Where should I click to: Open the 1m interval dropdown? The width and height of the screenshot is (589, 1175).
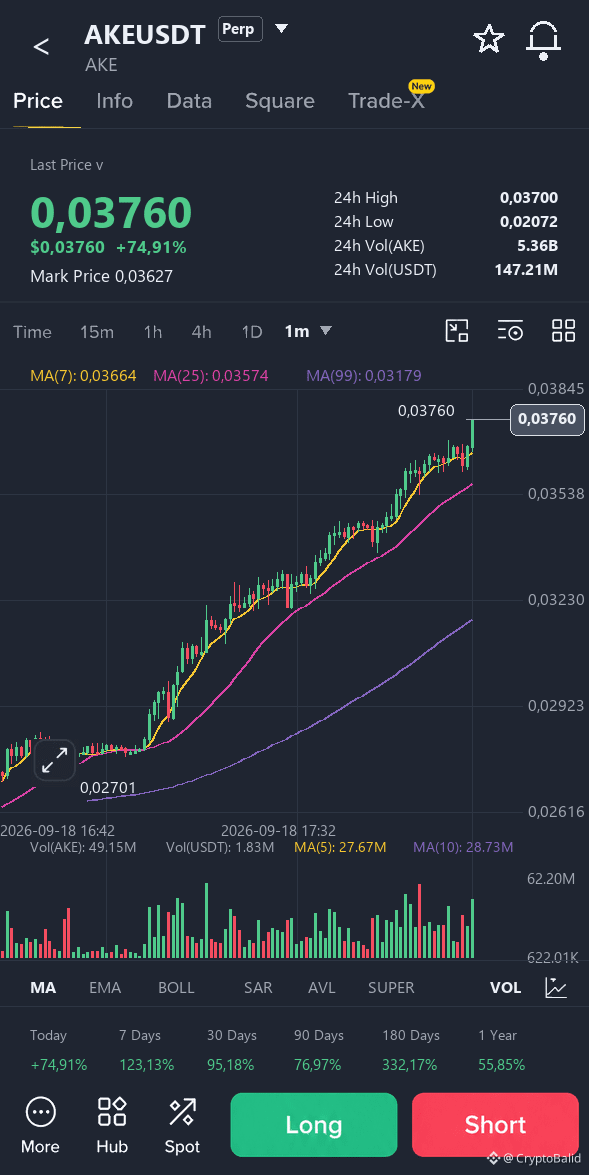coord(308,331)
